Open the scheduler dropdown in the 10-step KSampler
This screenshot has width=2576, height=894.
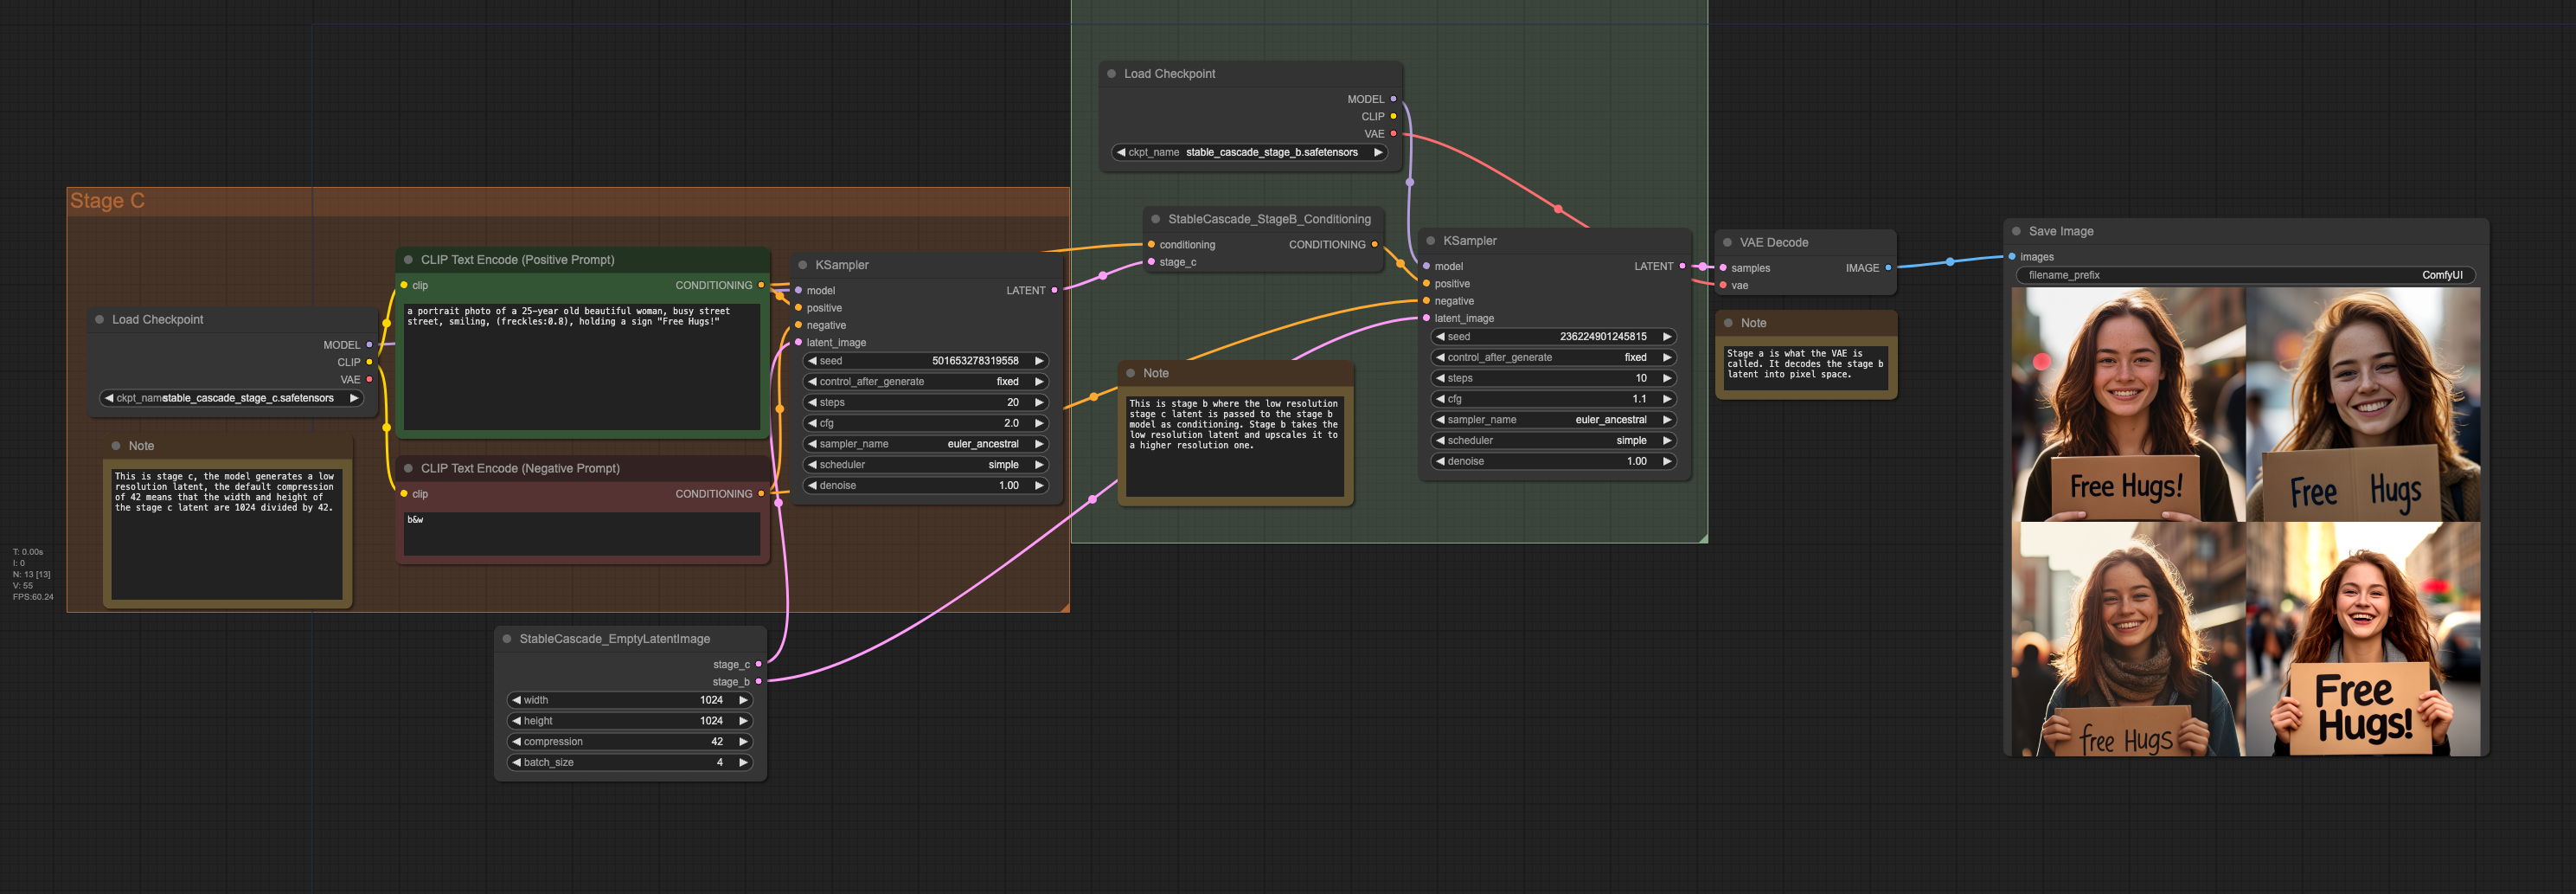pos(1552,440)
